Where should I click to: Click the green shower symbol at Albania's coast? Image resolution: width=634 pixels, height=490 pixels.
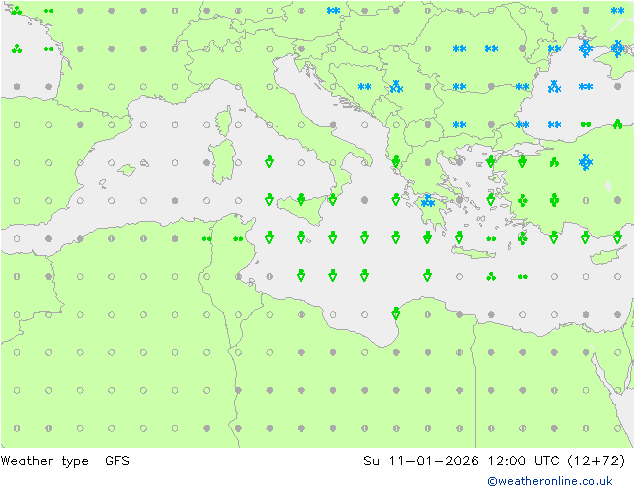pyautogui.click(x=396, y=161)
